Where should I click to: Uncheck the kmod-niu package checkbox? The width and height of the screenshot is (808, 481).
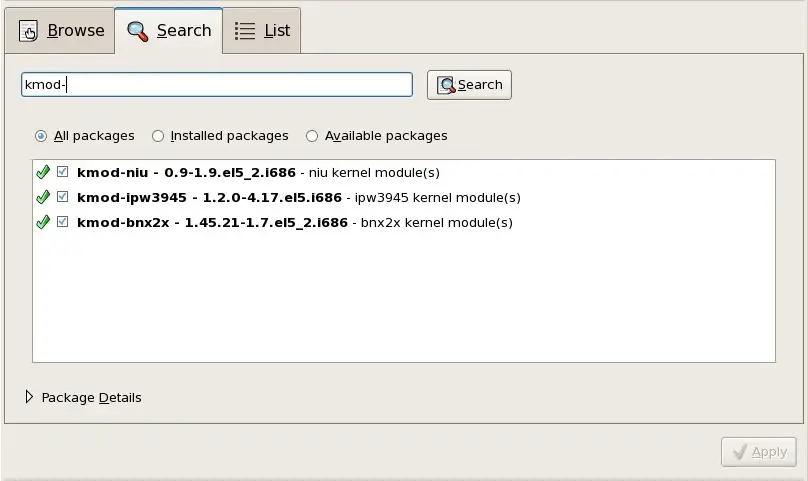pyautogui.click(x=63, y=172)
